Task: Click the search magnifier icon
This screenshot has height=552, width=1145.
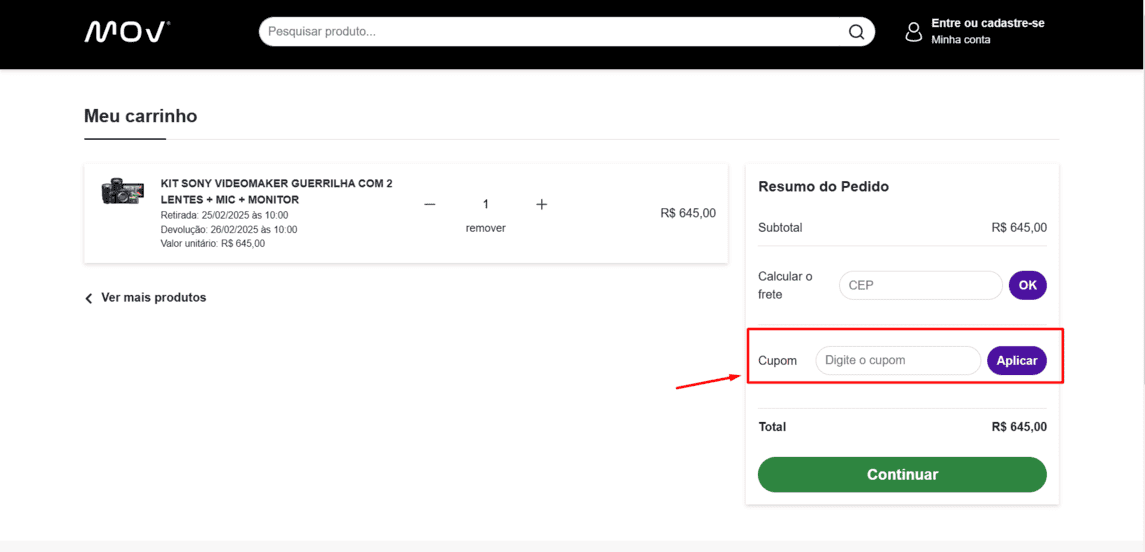Action: click(856, 32)
